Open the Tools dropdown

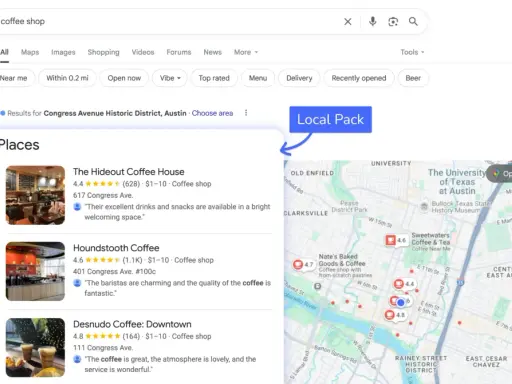click(x=412, y=52)
